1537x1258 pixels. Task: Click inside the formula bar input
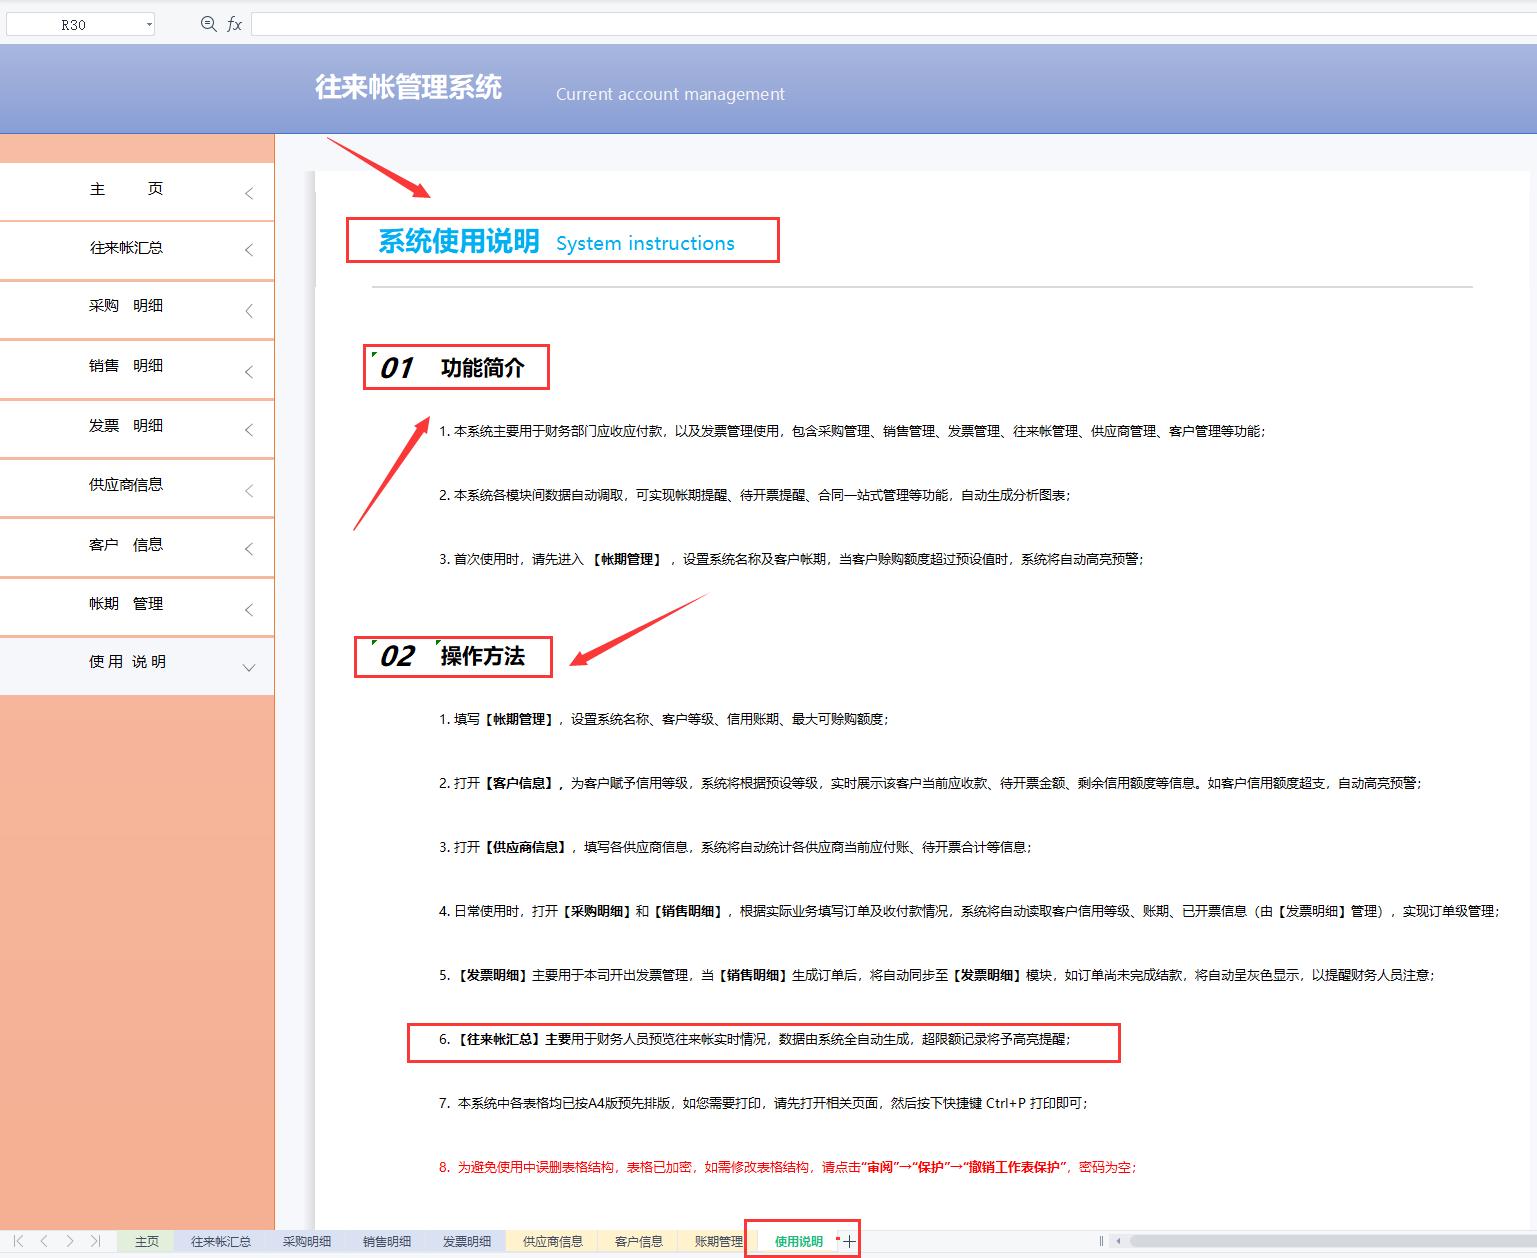tap(700, 23)
